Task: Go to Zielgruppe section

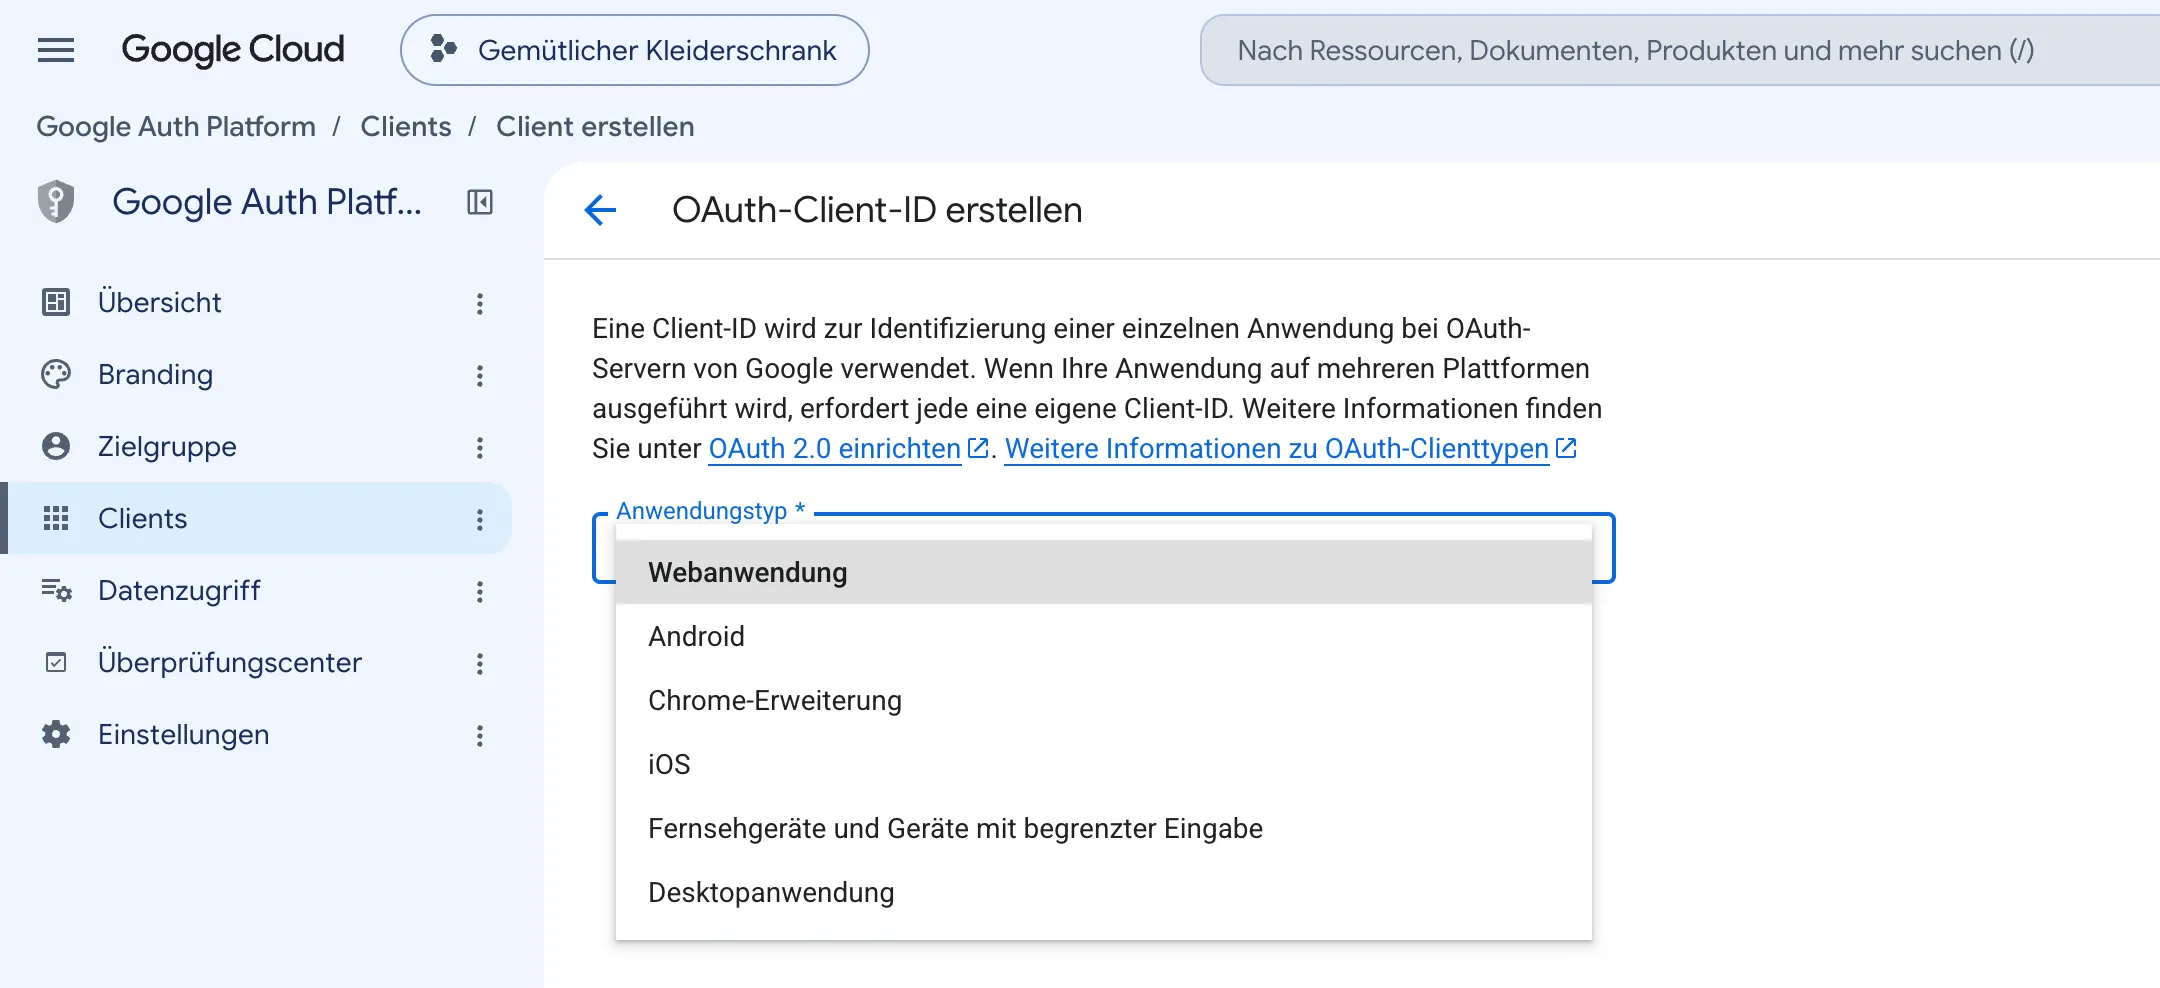Action: pyautogui.click(x=167, y=446)
